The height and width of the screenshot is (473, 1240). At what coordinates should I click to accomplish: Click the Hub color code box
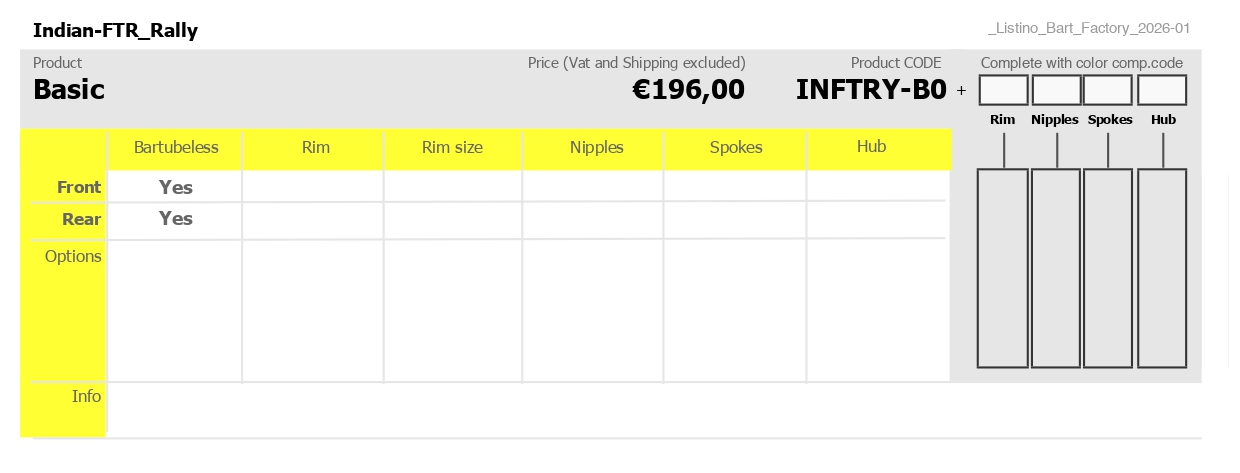1162,90
